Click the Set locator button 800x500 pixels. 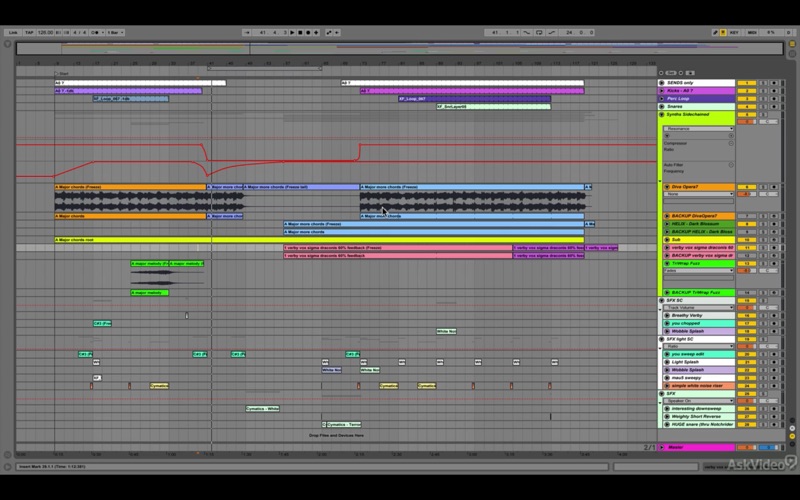[671, 73]
